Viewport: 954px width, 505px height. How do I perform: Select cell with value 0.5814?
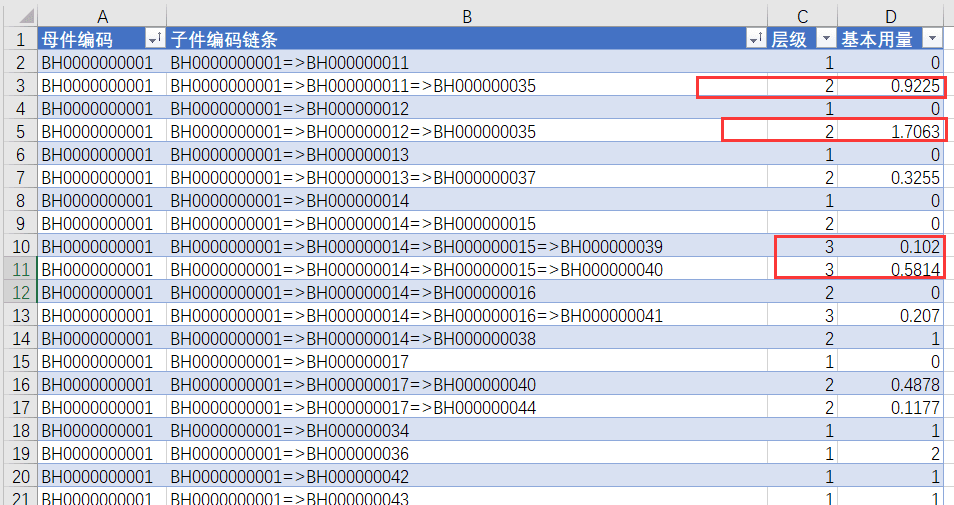pyautogui.click(x=891, y=270)
